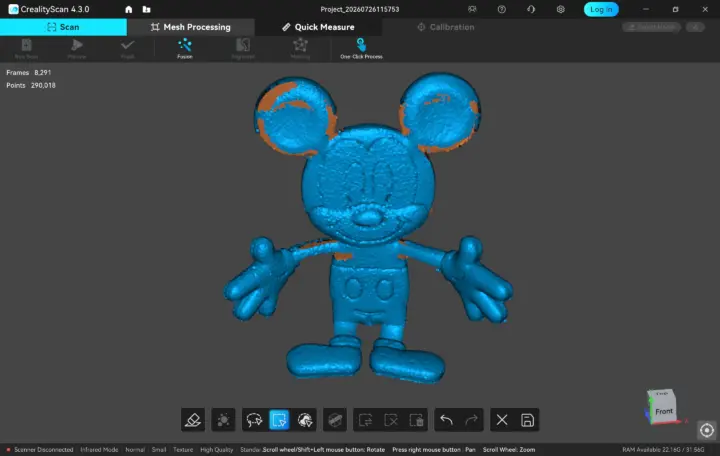Click the Top face of view cube

click(662, 394)
